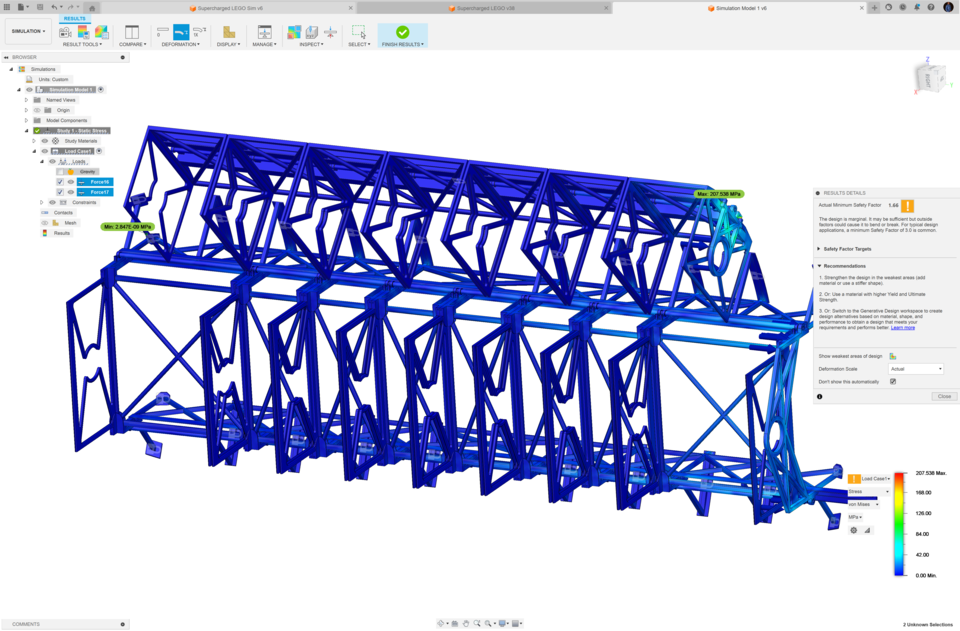Select the Display toolbar icon
The image size is (960, 631).
pos(229,32)
